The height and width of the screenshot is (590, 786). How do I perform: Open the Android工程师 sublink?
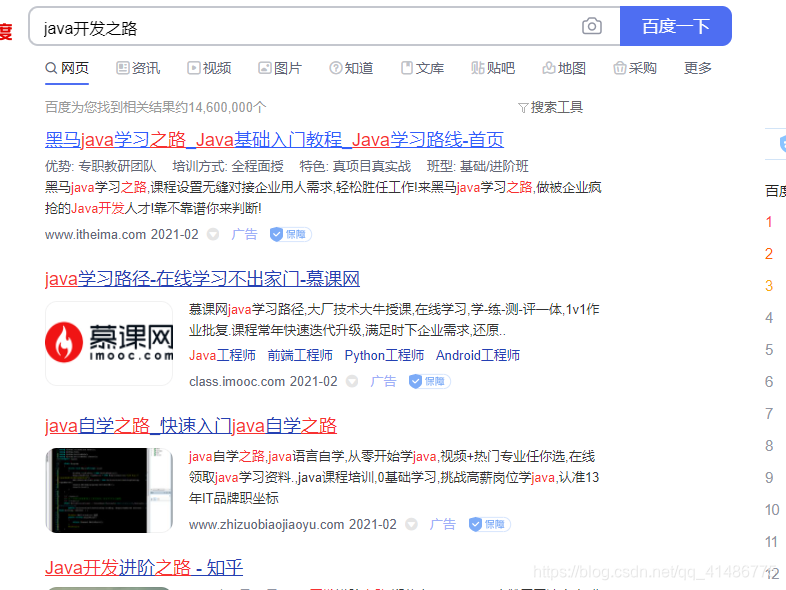478,355
